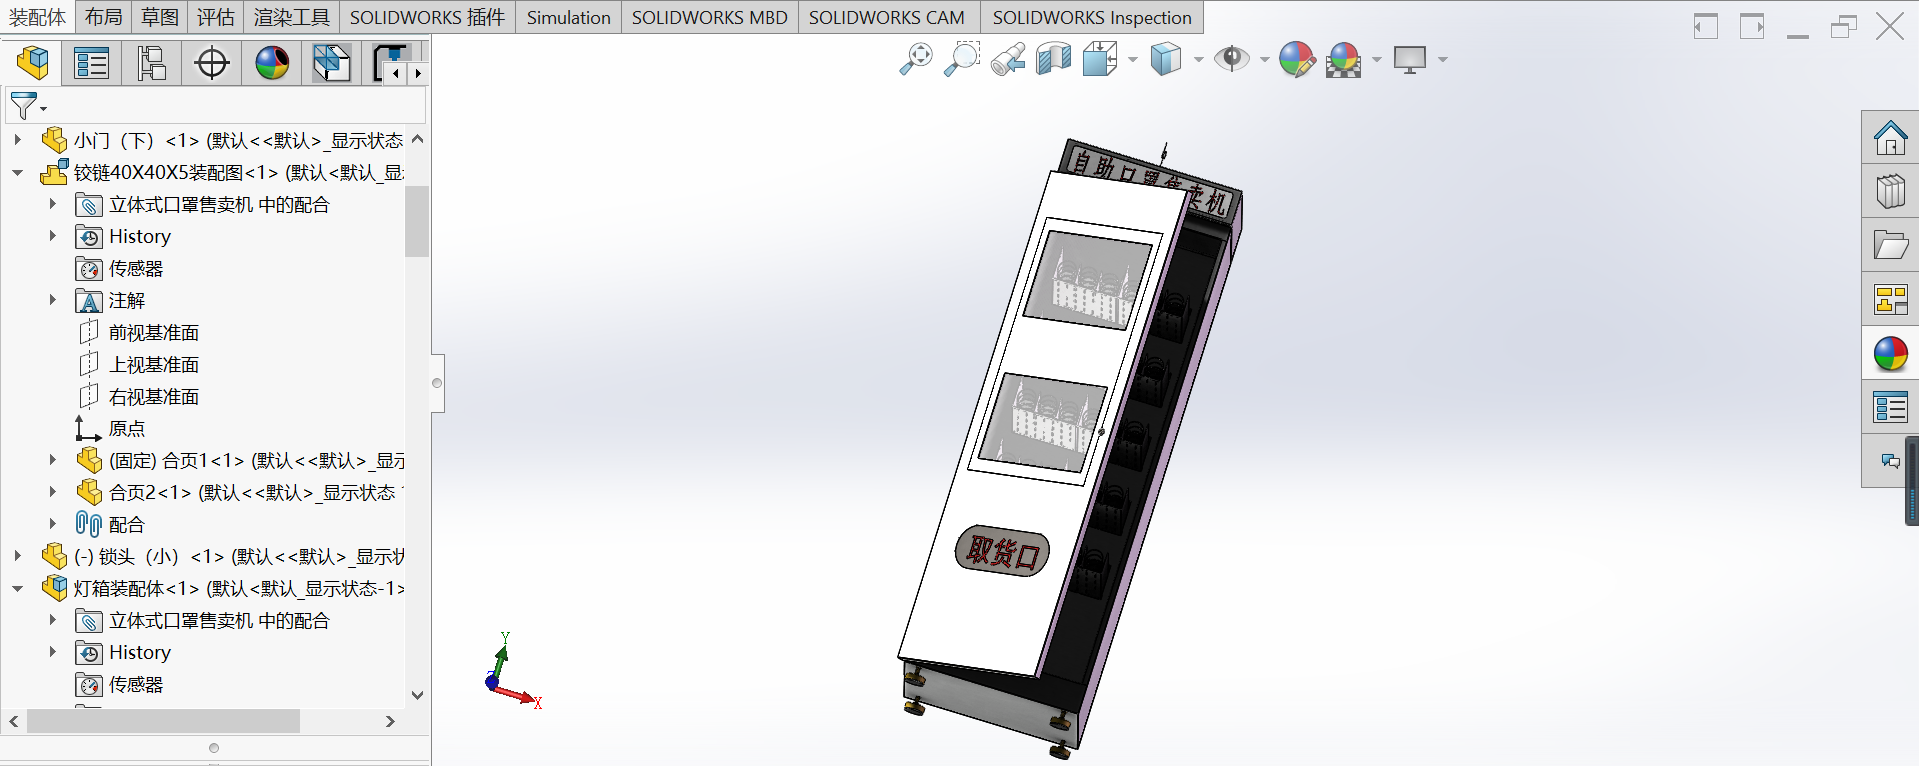This screenshot has height=766, width=1919.
Task: Switch to the SOLIDWORKS Inspection tab
Action: pos(1092,17)
